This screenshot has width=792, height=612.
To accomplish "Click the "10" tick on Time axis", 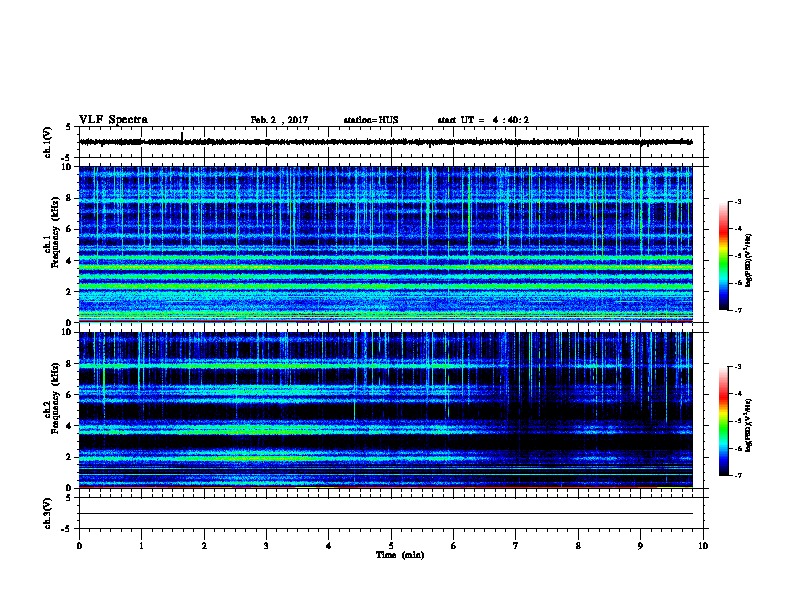I will point(703,546).
